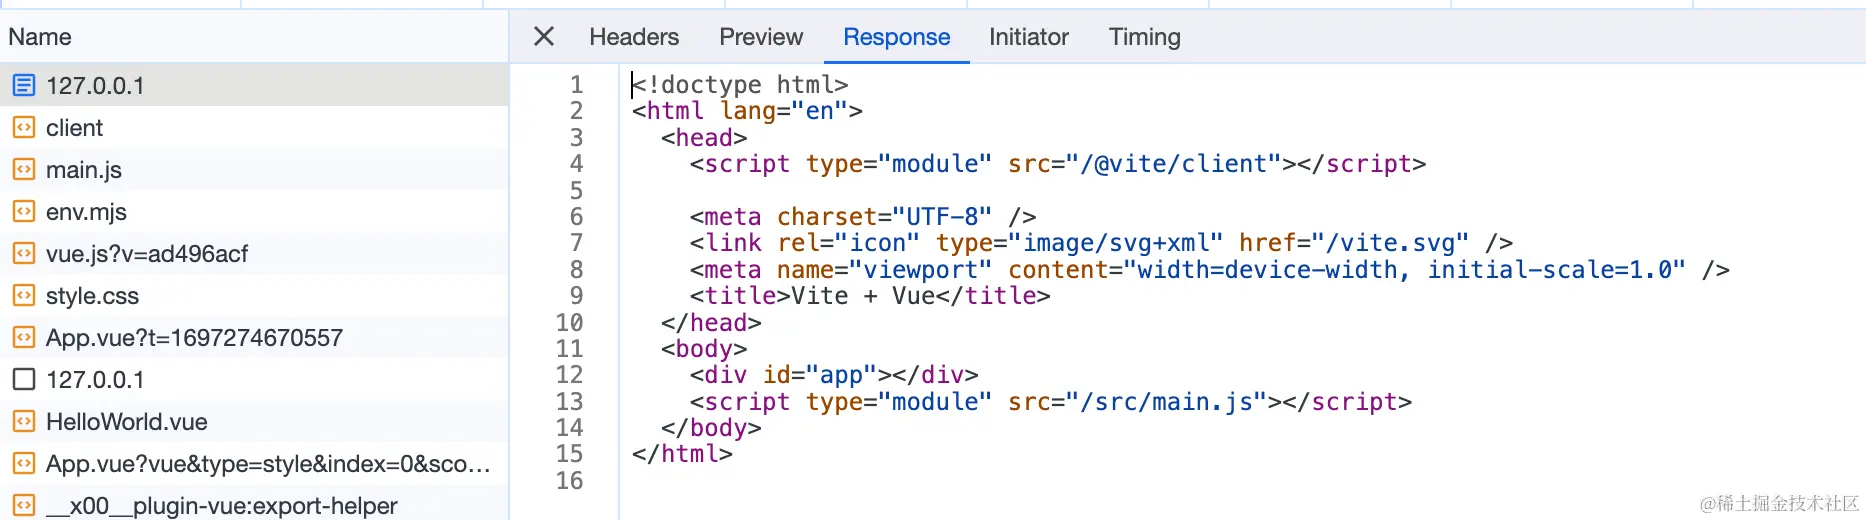Show the Initiator tab
The width and height of the screenshot is (1866, 520).
pyautogui.click(x=1028, y=37)
